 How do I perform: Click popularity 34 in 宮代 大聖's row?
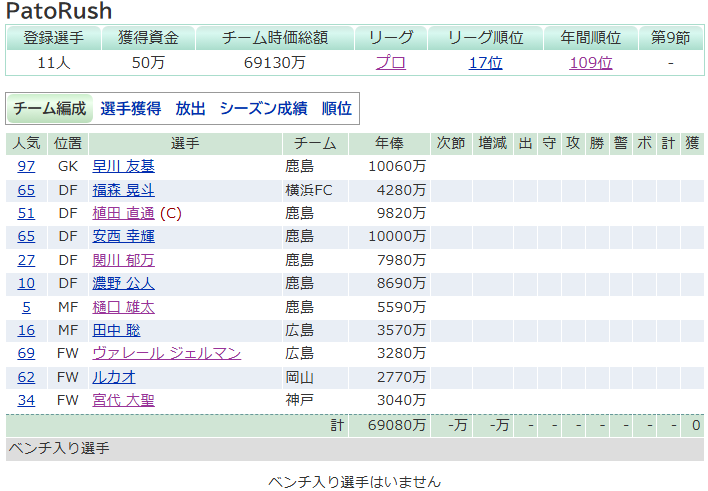click(x=26, y=400)
